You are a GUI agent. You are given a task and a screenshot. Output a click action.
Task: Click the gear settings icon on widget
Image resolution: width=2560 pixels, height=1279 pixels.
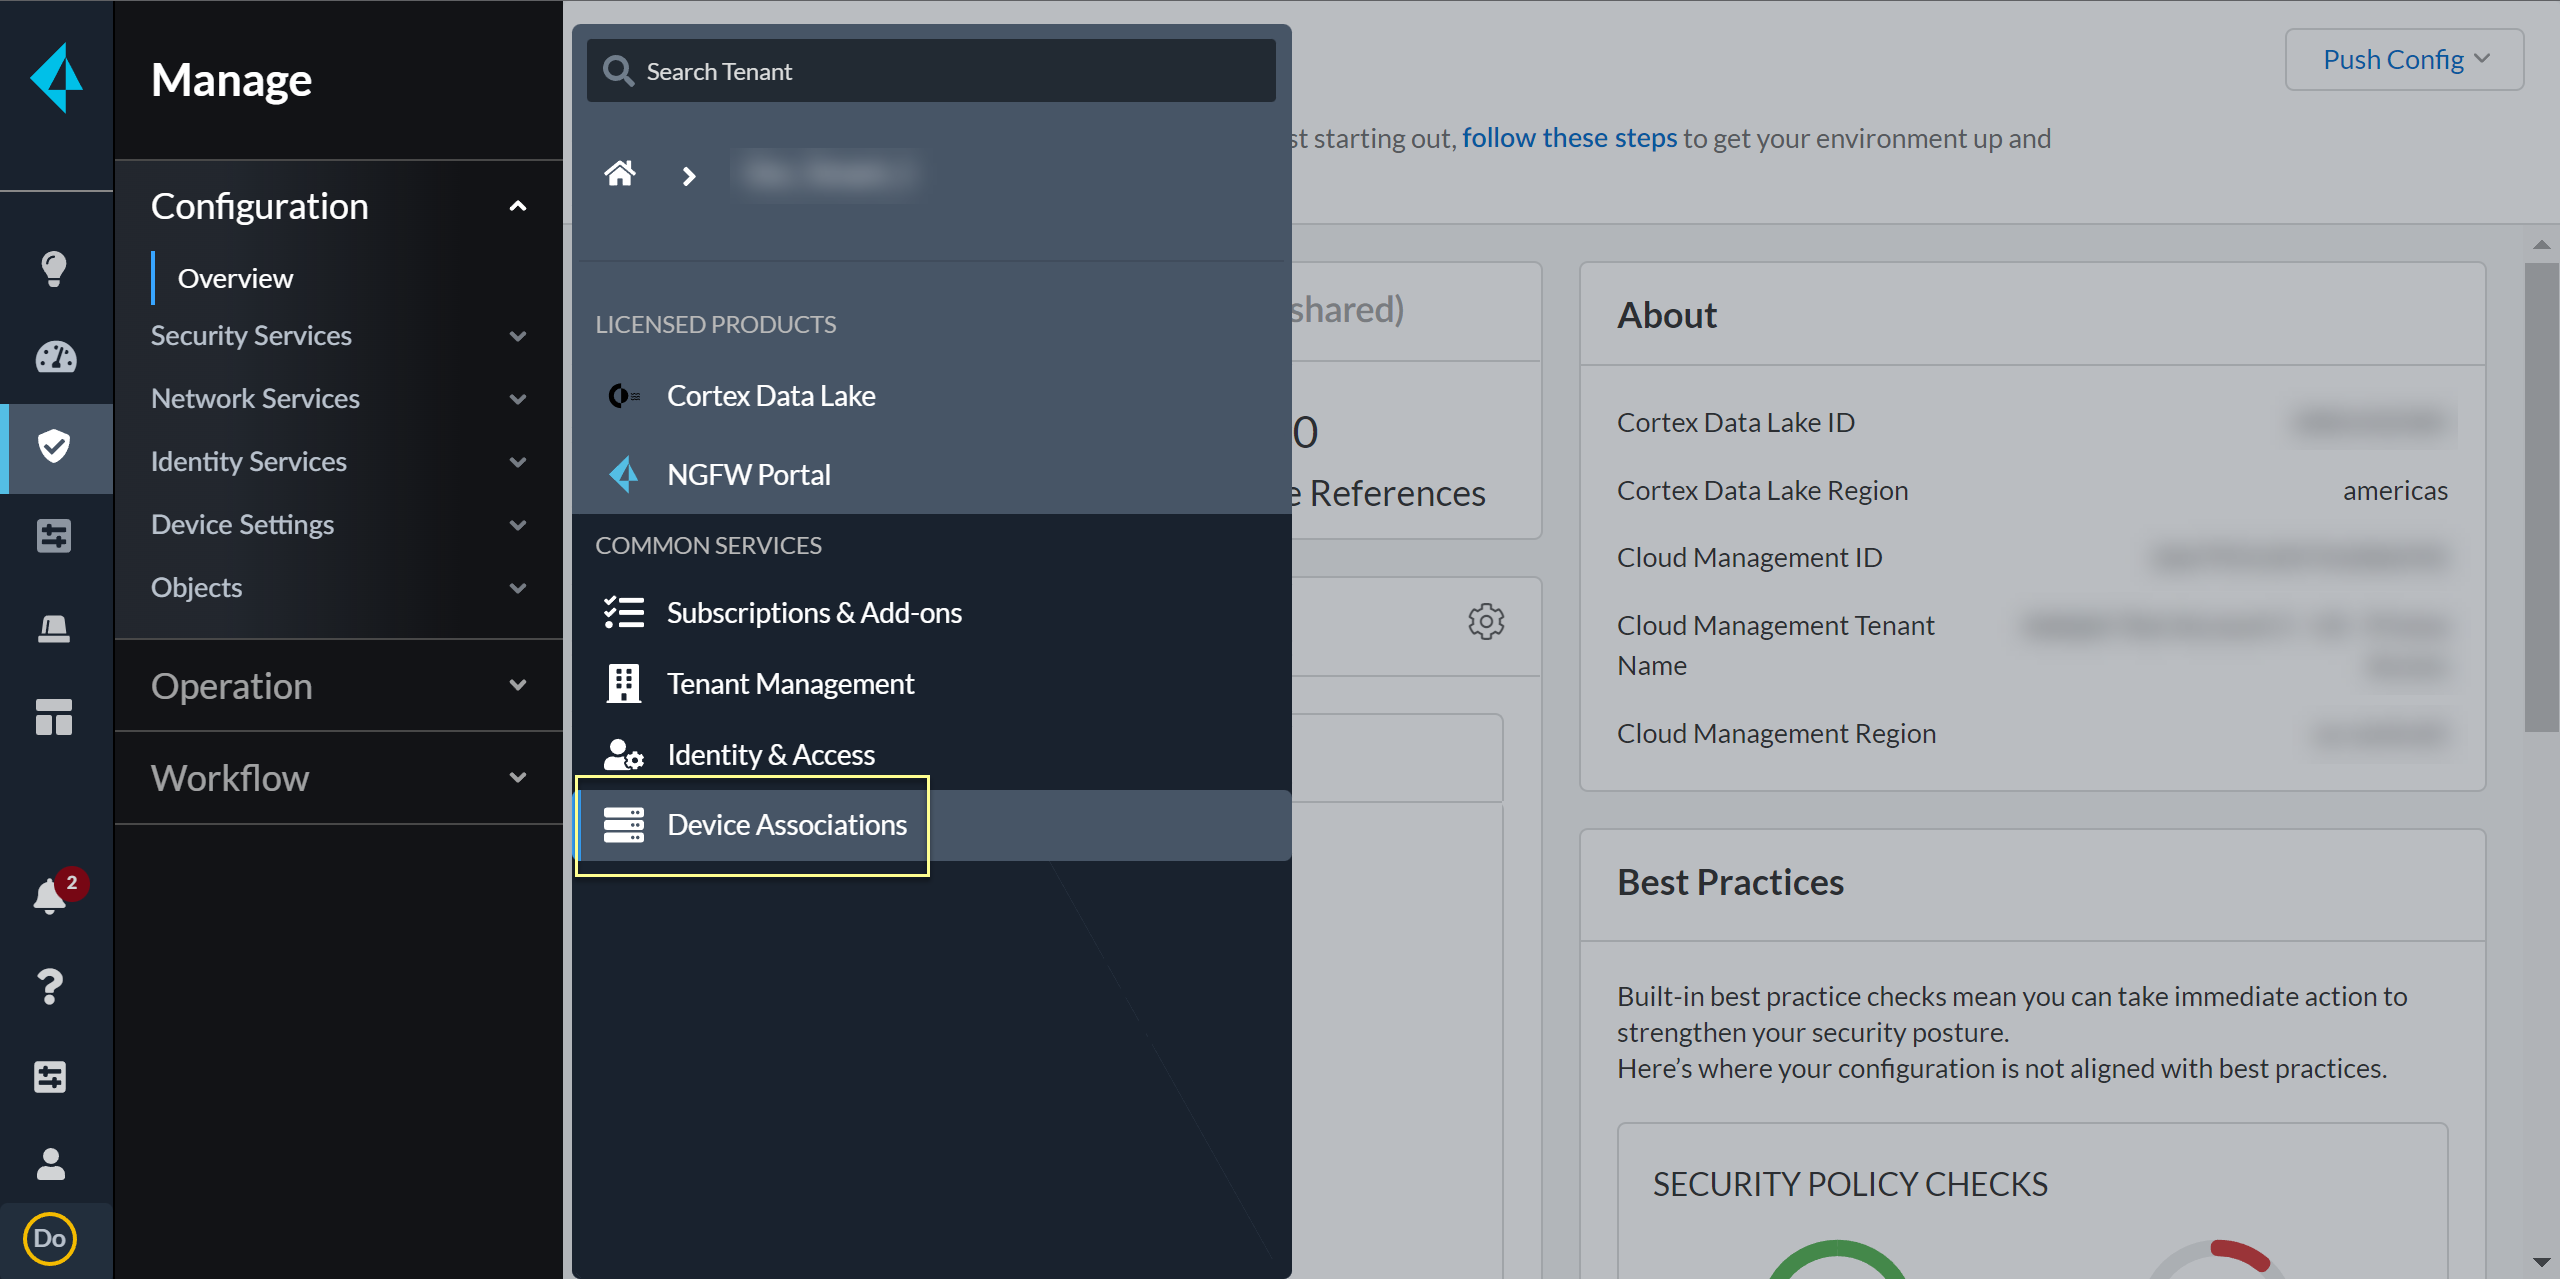(x=1486, y=621)
